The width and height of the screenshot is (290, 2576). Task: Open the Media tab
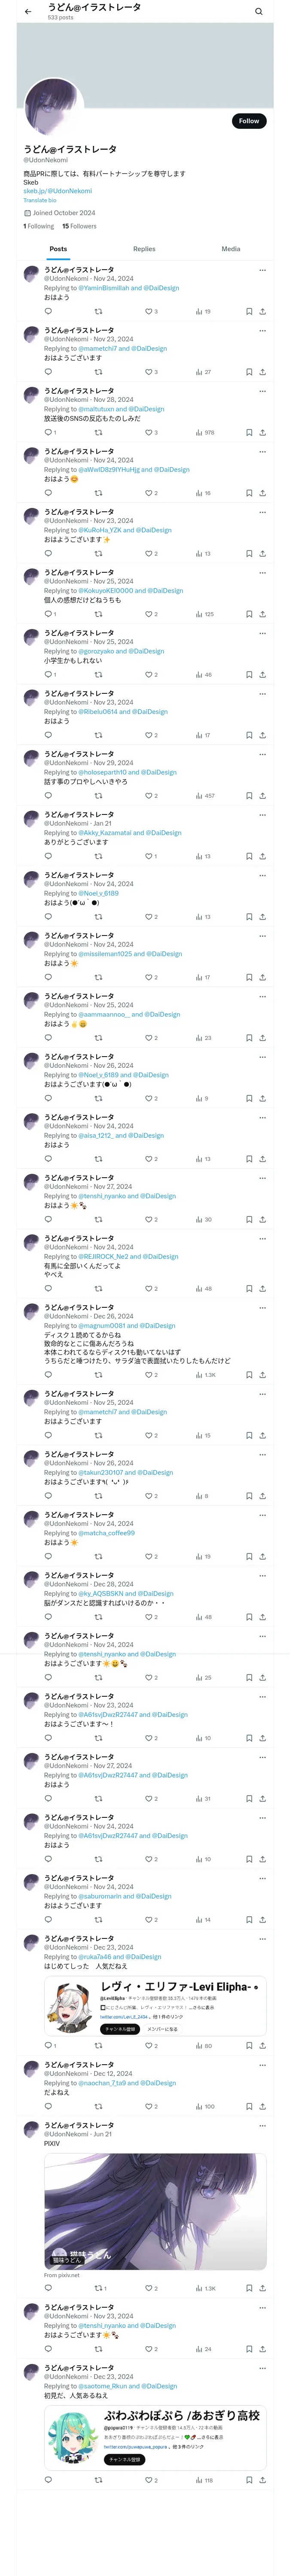[x=231, y=249]
